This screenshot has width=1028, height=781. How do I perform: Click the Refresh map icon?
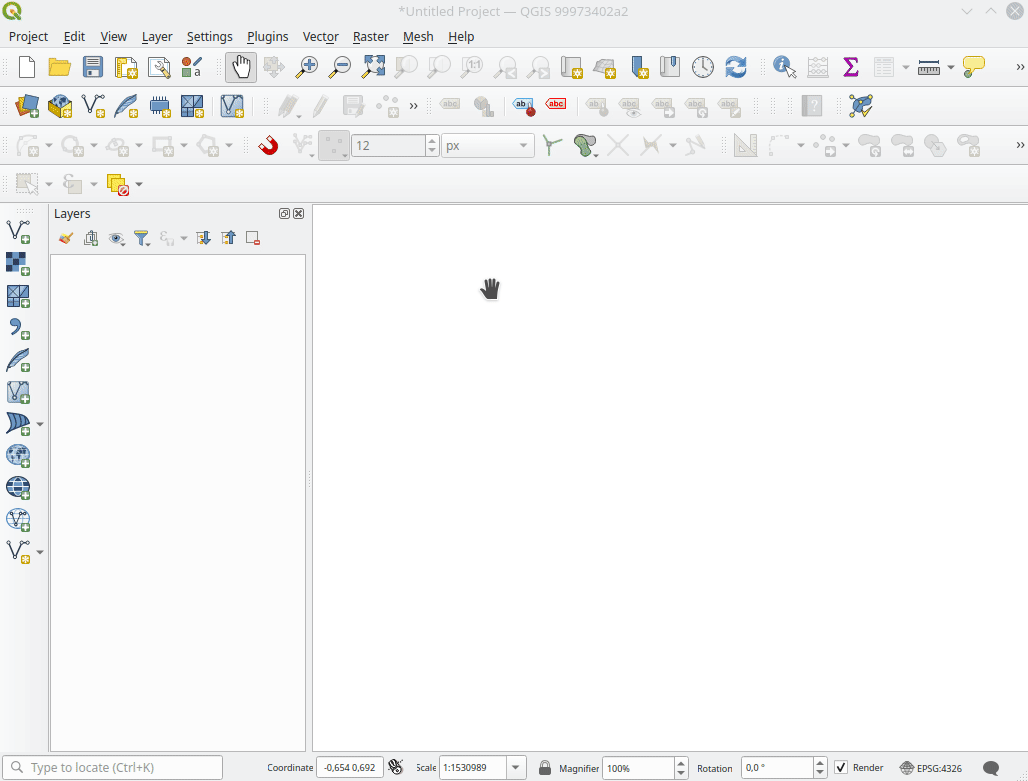736,67
